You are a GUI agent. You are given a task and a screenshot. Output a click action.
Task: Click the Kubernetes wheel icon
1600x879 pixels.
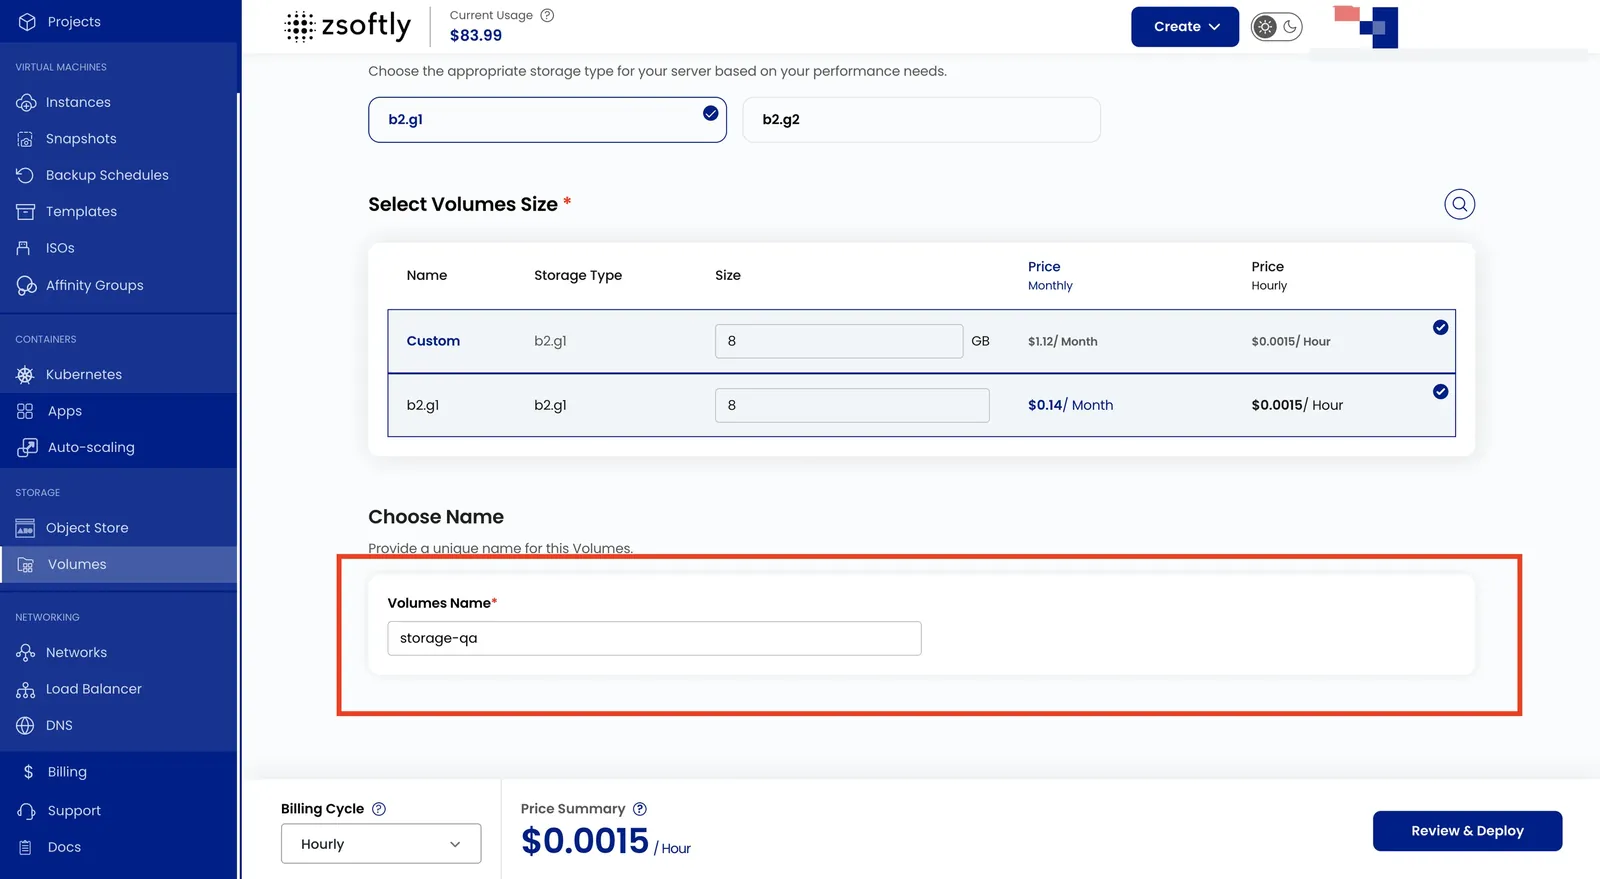26,375
